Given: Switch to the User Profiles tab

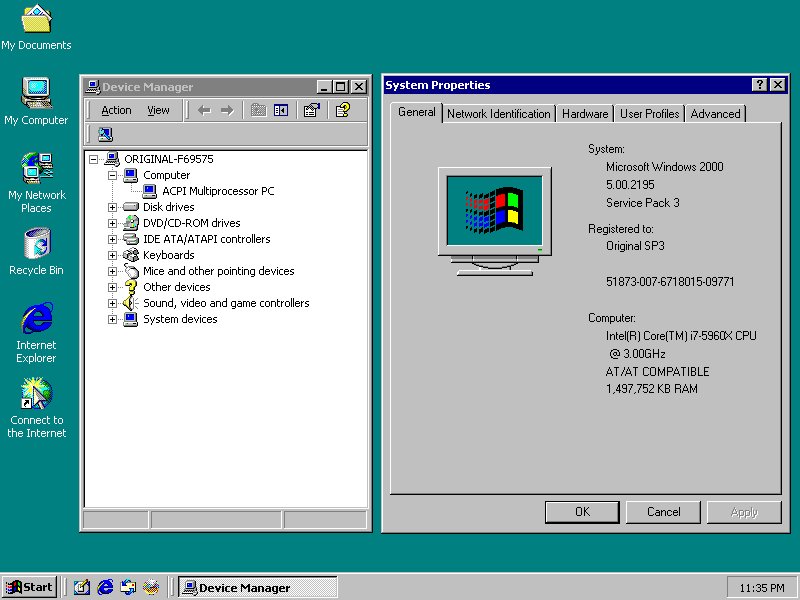Looking at the screenshot, I should (x=649, y=113).
